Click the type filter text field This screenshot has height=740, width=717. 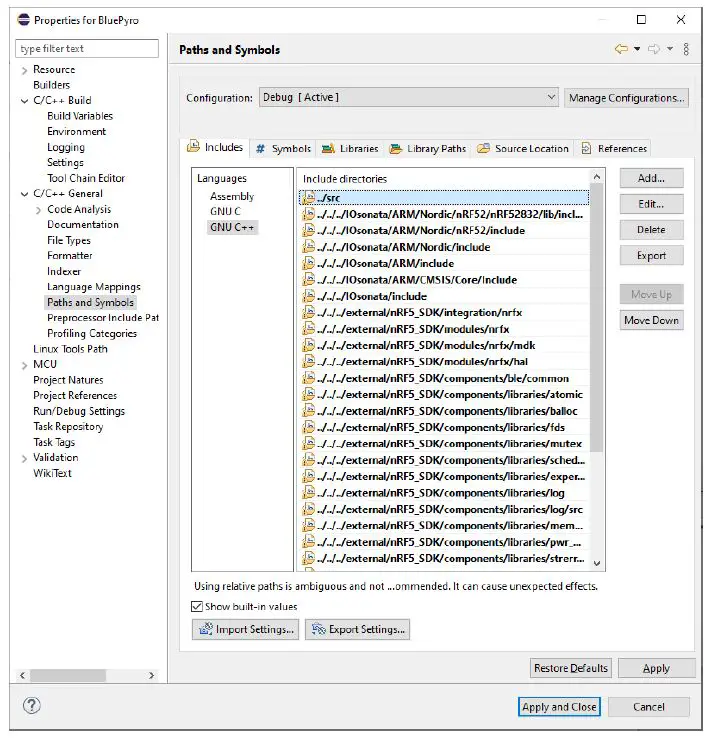click(87, 49)
